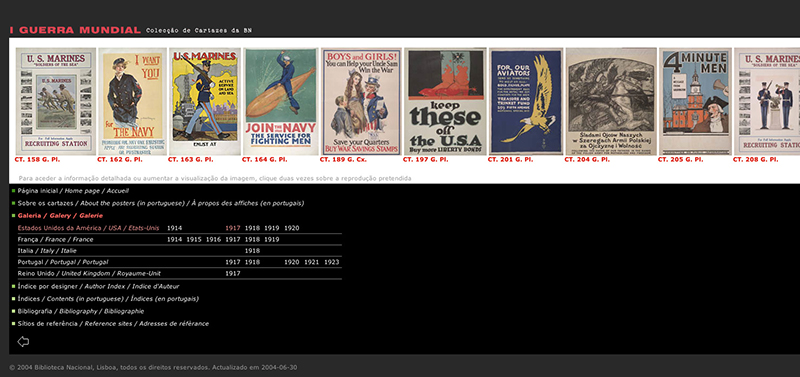Select the Italia / Italy country label
The height and width of the screenshot is (377, 800).
pos(47,250)
